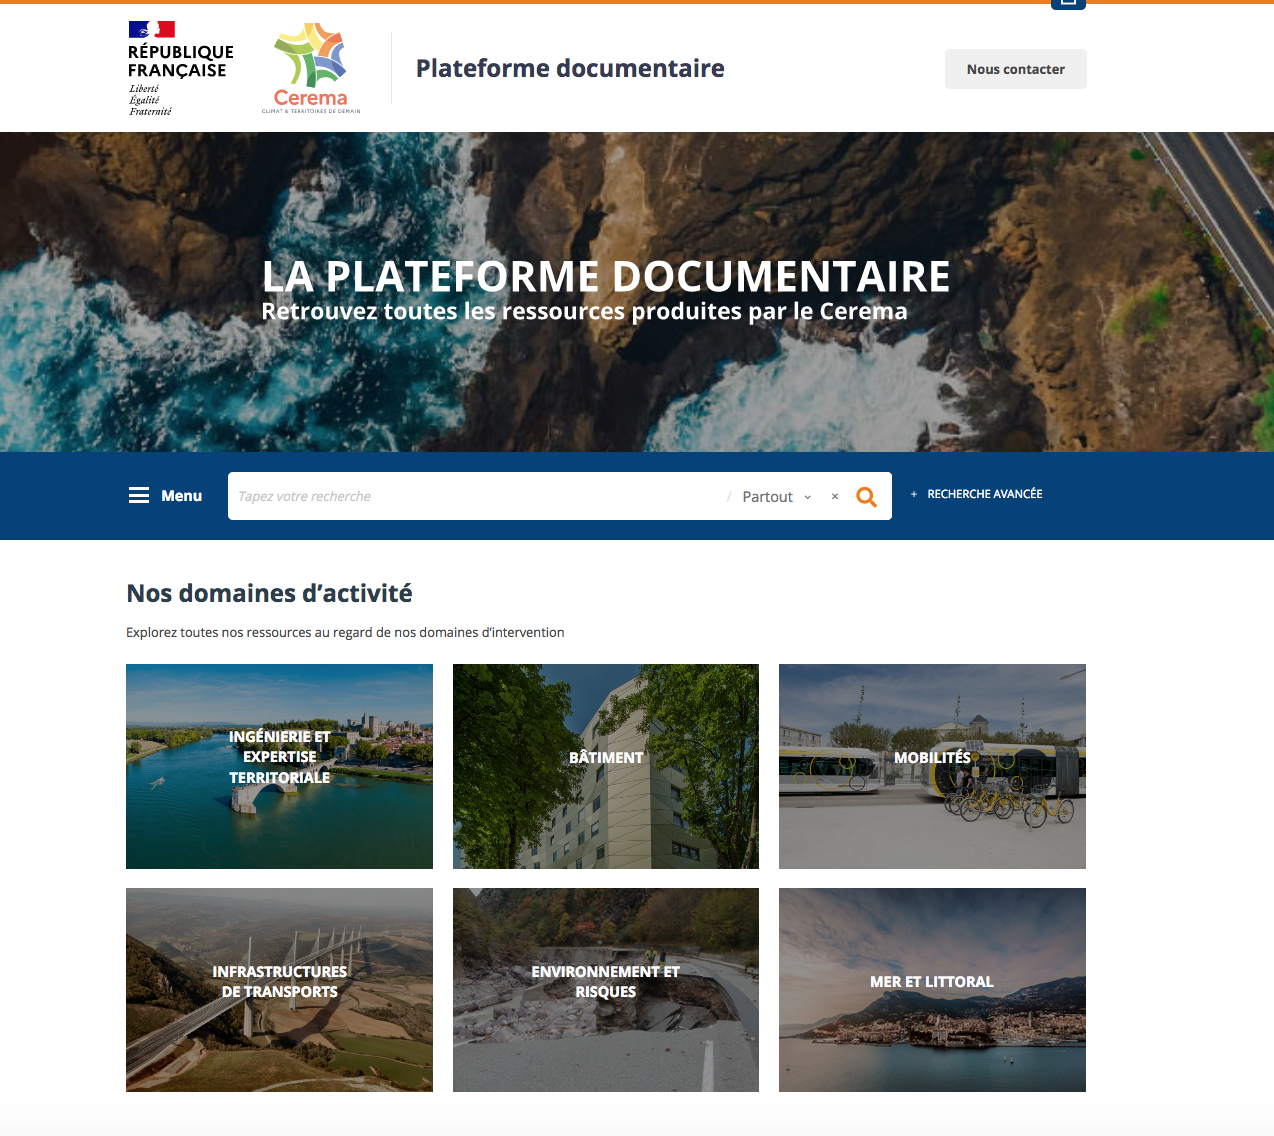
Task: Open the Menu label in blue bar
Action: click(x=182, y=496)
